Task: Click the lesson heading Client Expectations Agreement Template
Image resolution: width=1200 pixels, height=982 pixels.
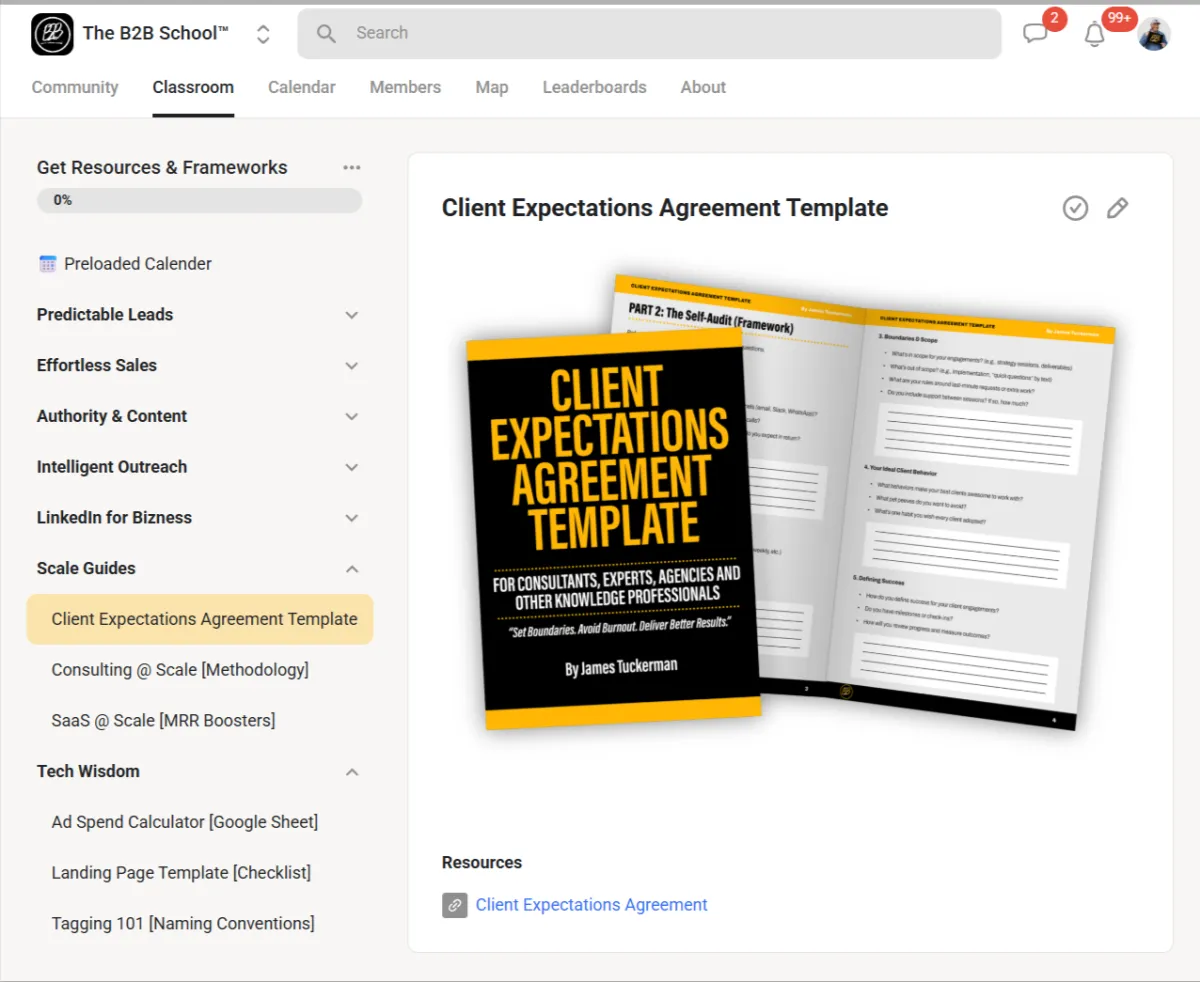Action: 665,208
